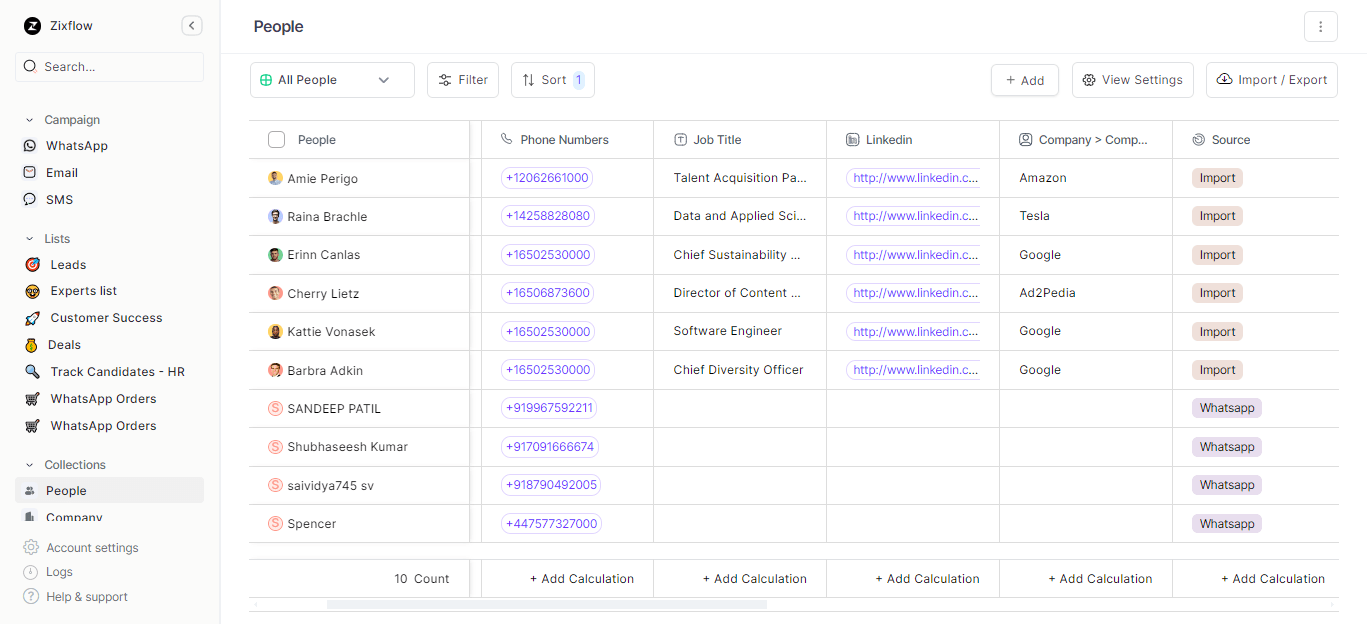Collapse the Campaign section in sidebar
Image resolution: width=1367 pixels, height=624 pixels.
tap(30, 120)
